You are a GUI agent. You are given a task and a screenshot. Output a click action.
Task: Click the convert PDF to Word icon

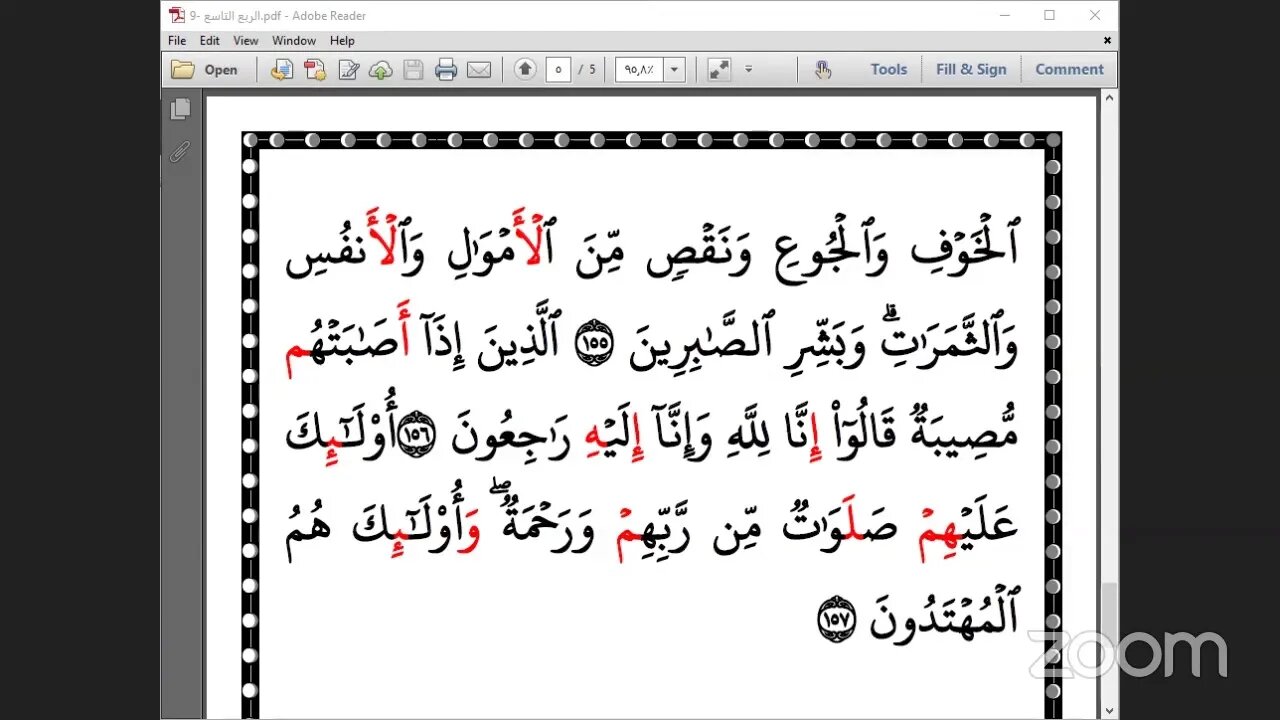pos(282,69)
